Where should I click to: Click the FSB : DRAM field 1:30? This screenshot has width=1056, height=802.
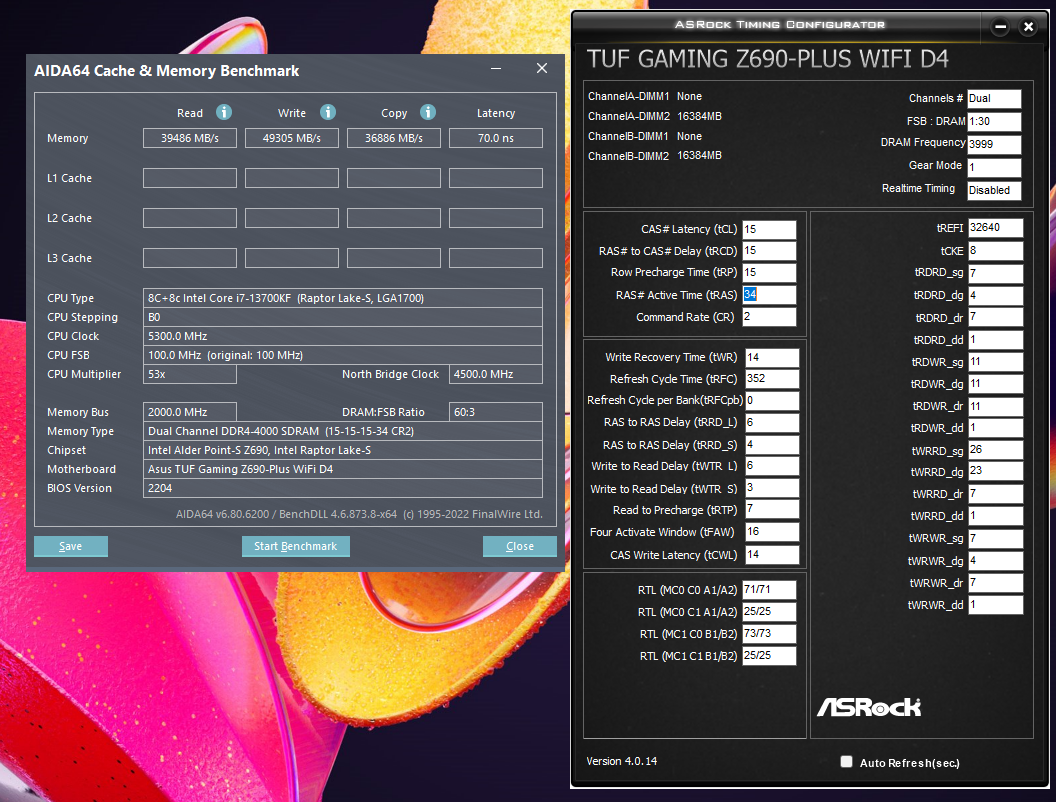pyautogui.click(x=994, y=121)
